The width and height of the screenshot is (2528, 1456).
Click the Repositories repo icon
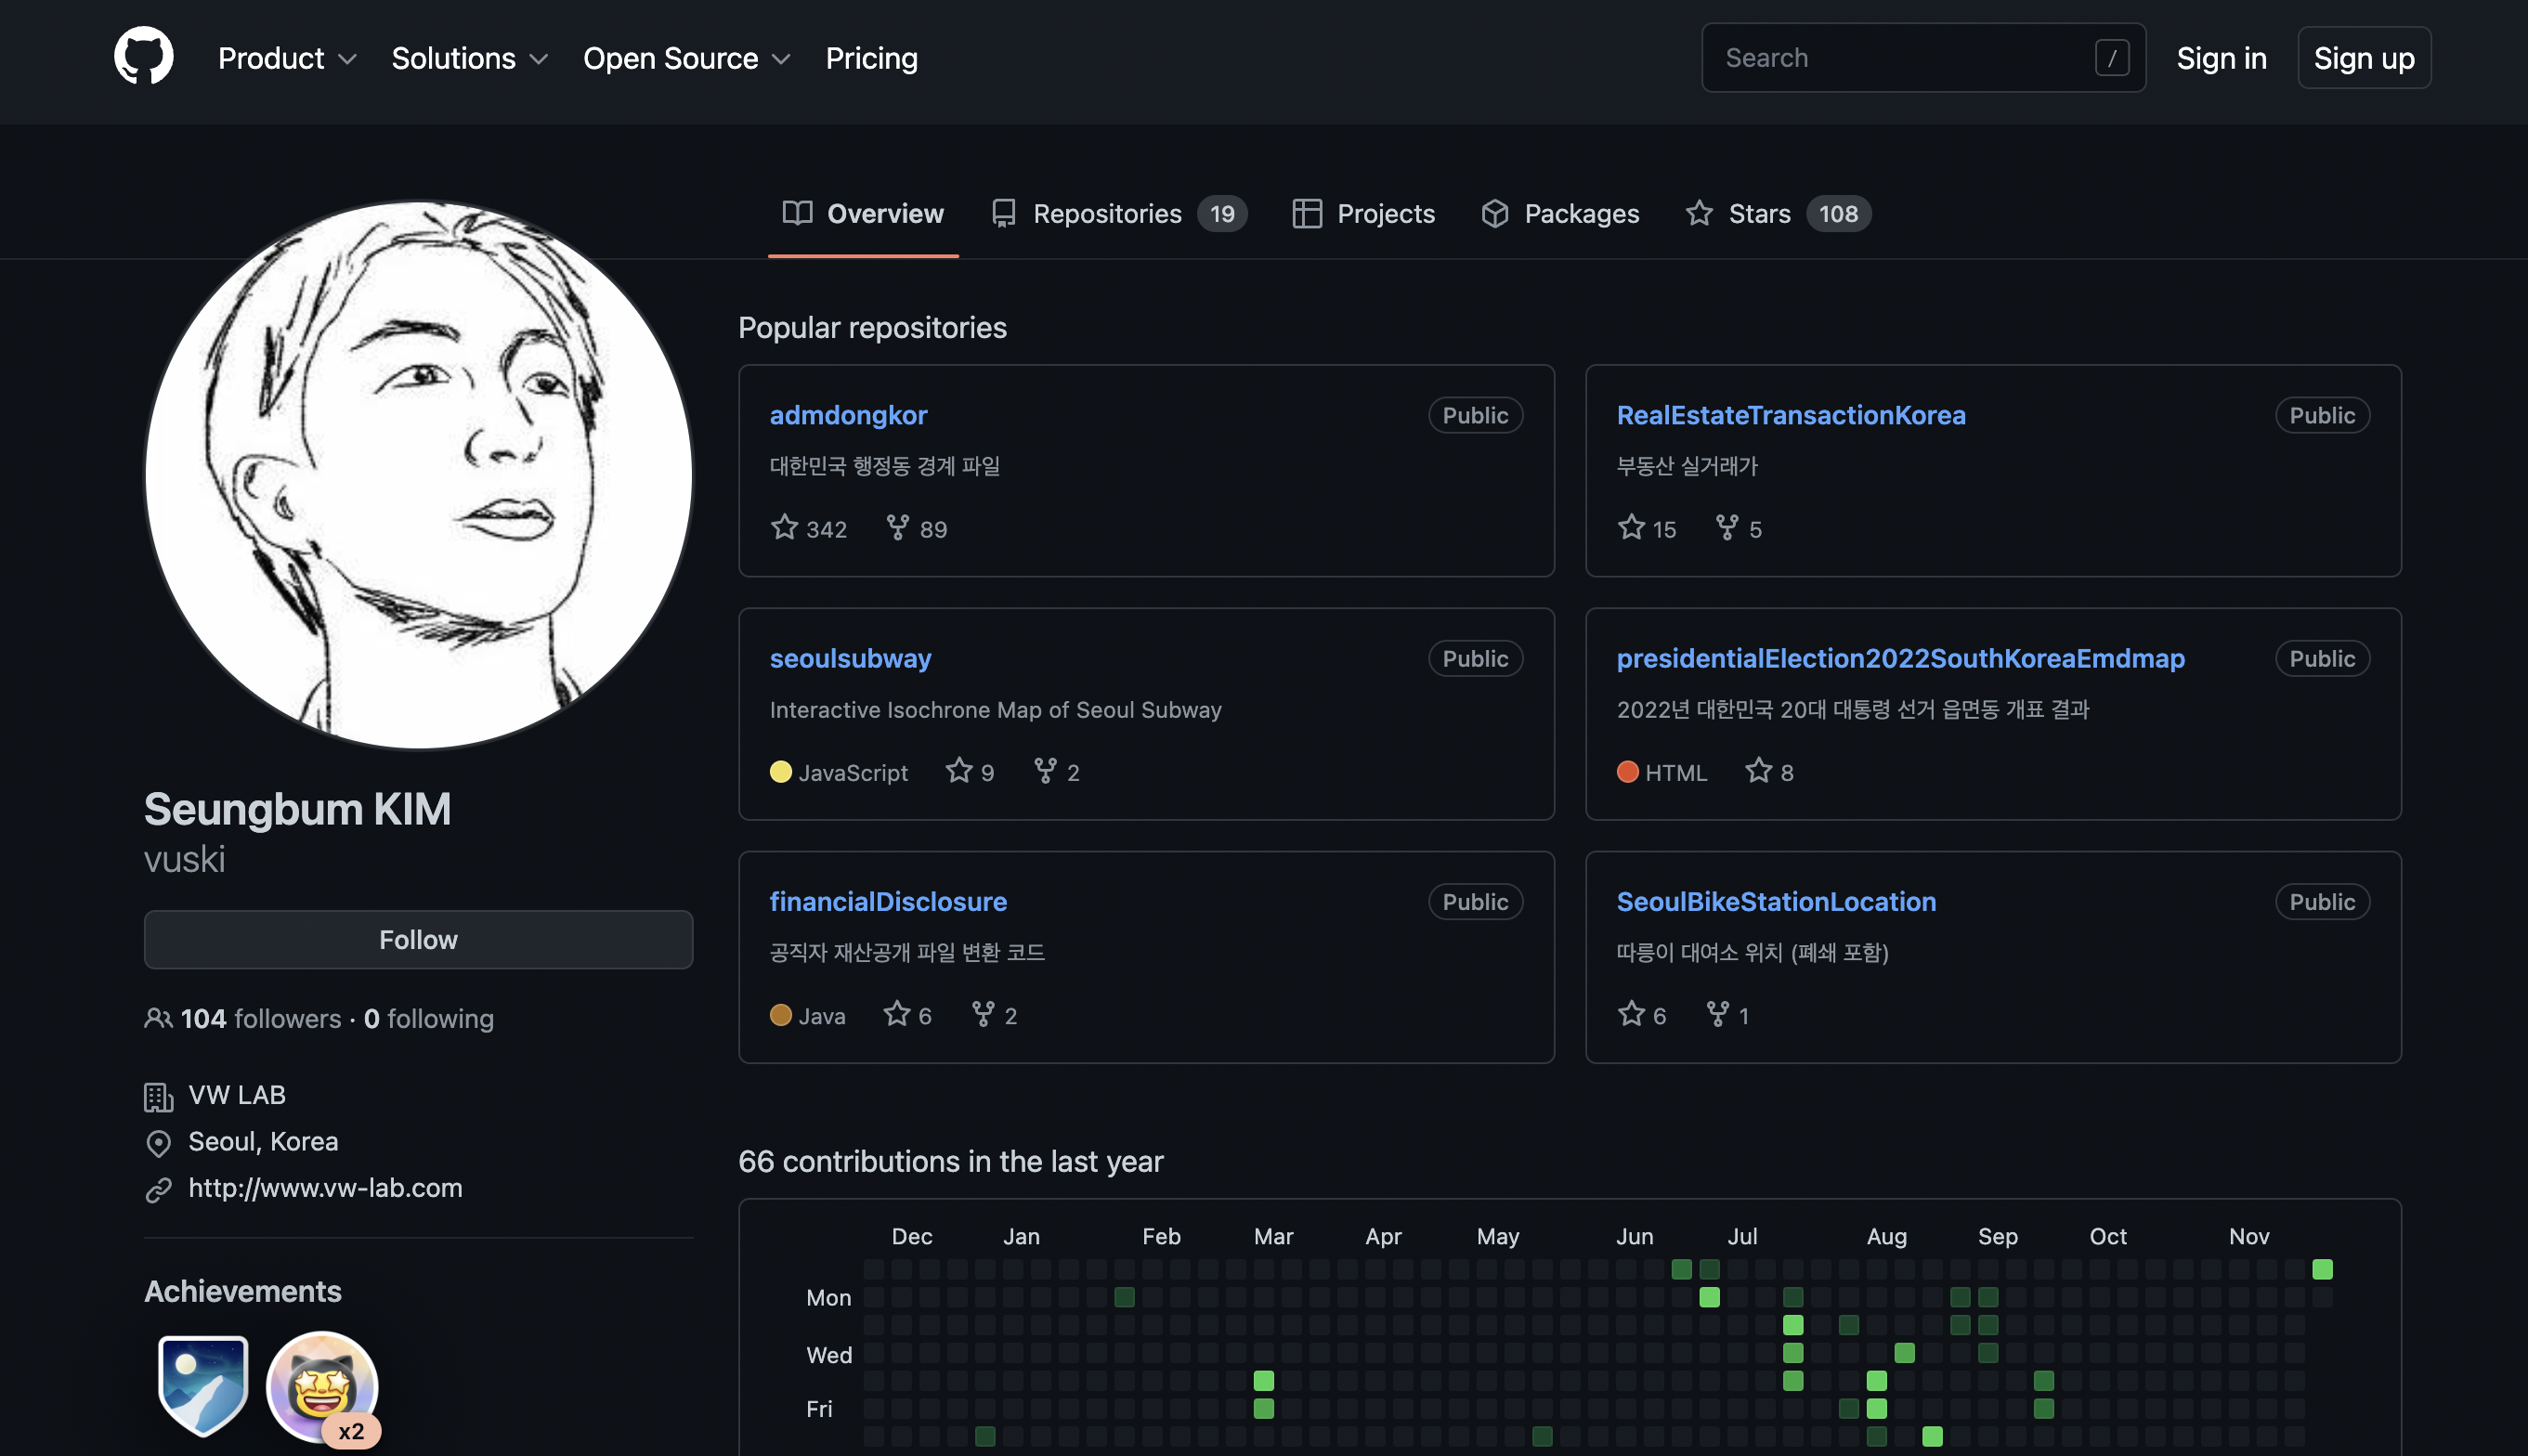1003,213
